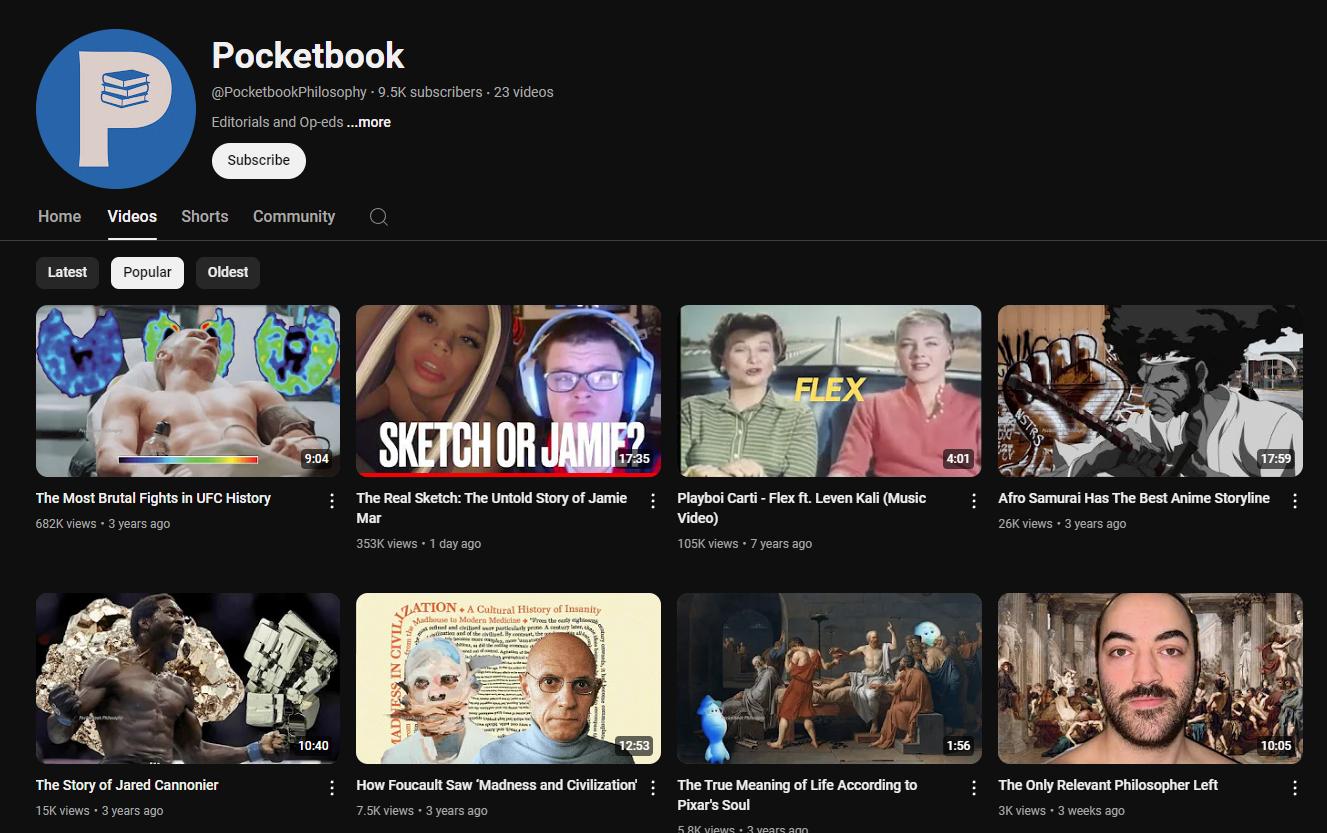Click the Pocketbook channel name heading
The image size is (1327, 833).
click(308, 55)
